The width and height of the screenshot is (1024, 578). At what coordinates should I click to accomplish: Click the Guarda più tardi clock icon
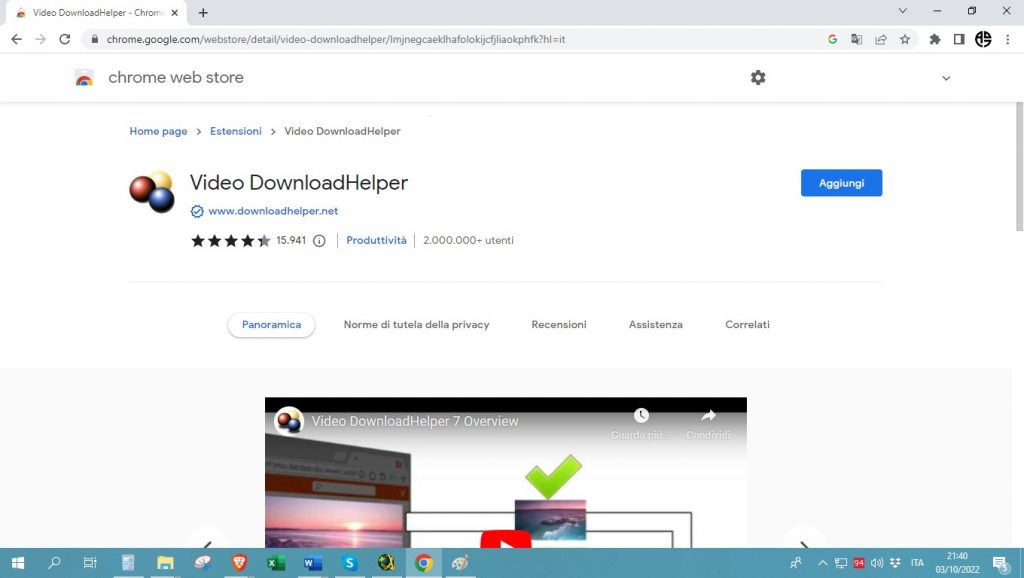pyautogui.click(x=641, y=417)
